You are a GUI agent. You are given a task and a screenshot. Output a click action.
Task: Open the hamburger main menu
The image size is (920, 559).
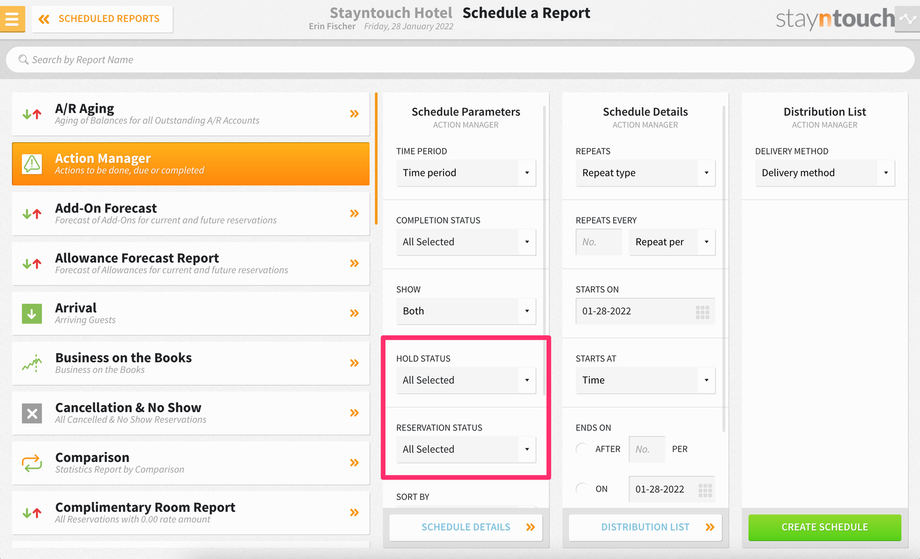point(12,19)
